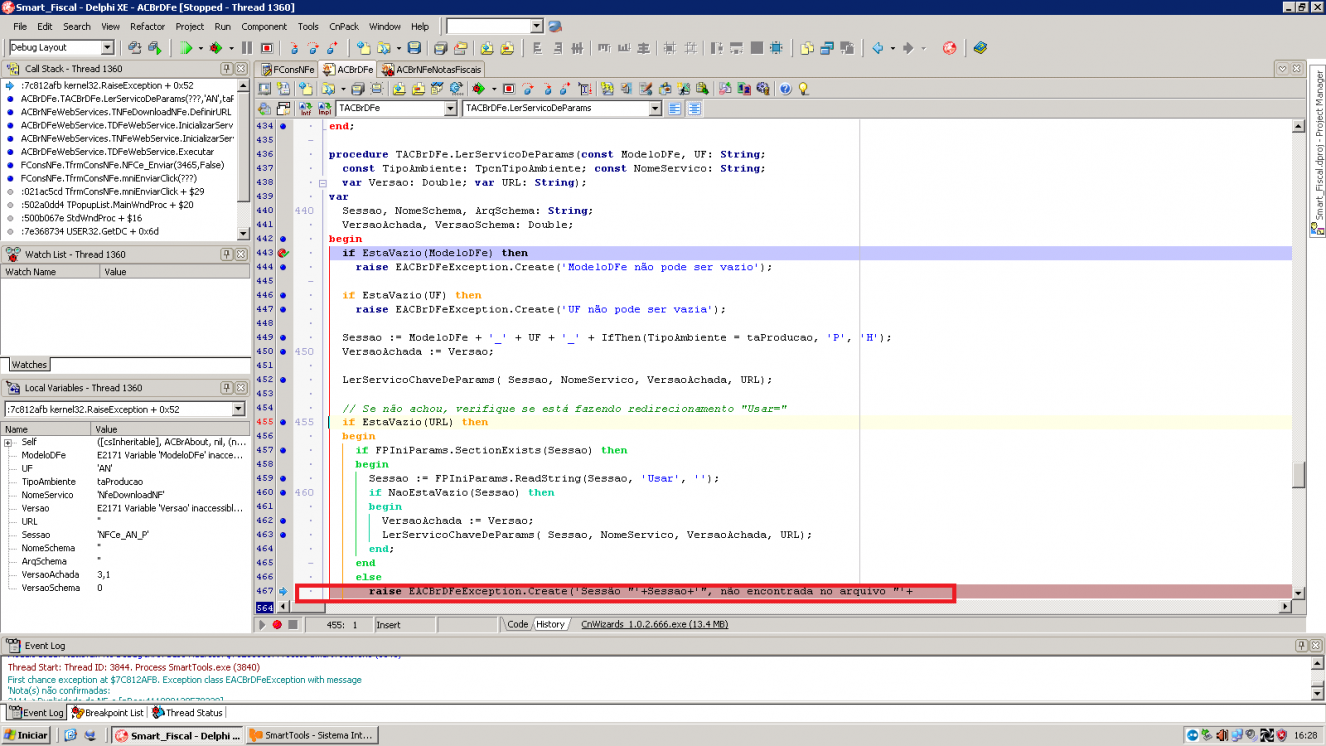
Task: Switch to the FConsNFe editor tab
Action: (287, 69)
